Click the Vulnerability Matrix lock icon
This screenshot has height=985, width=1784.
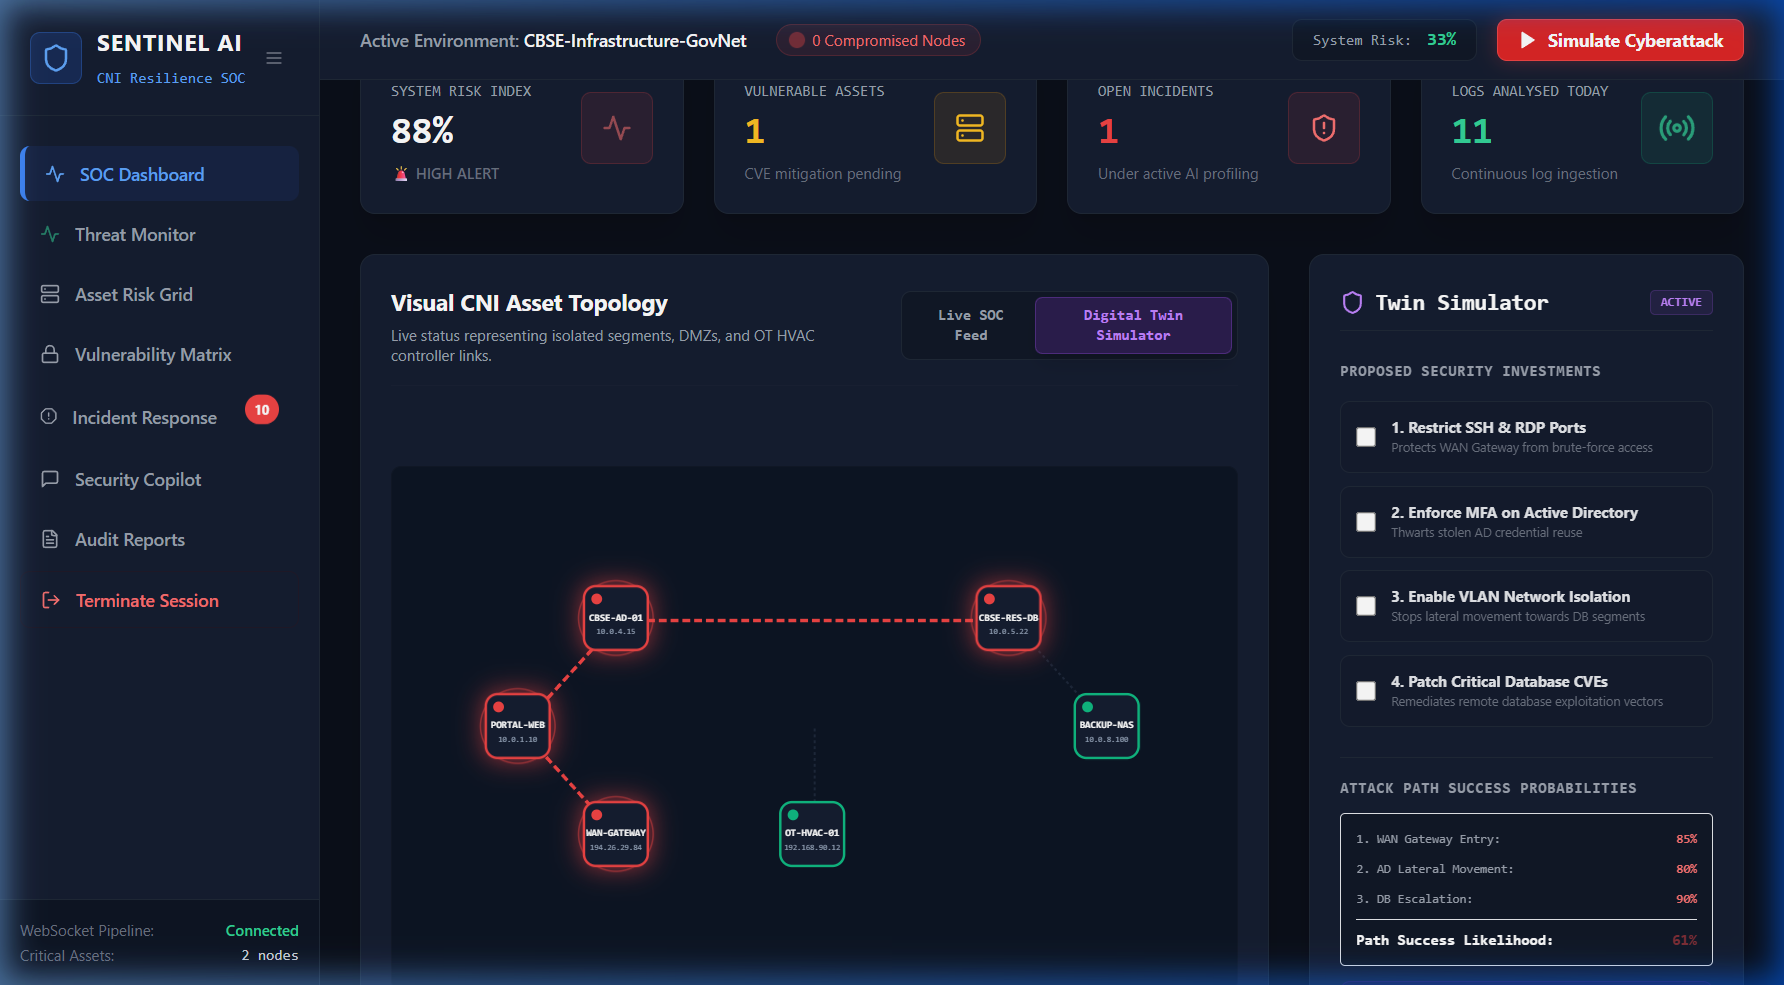point(50,354)
